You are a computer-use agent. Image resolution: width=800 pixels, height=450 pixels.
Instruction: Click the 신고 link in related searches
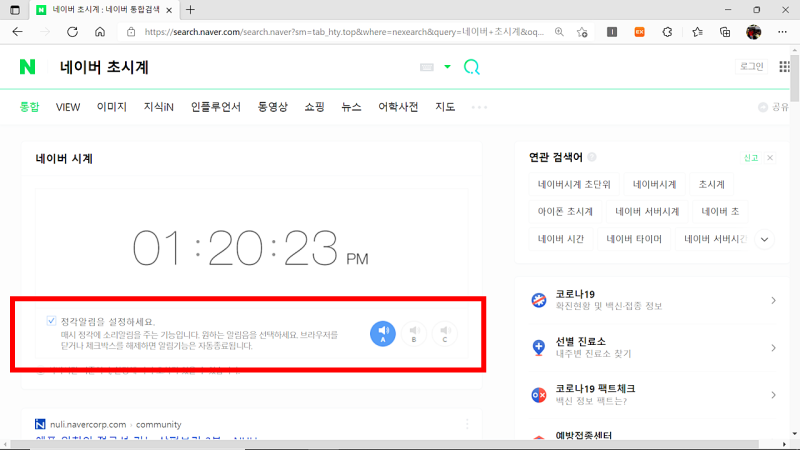pos(751,158)
